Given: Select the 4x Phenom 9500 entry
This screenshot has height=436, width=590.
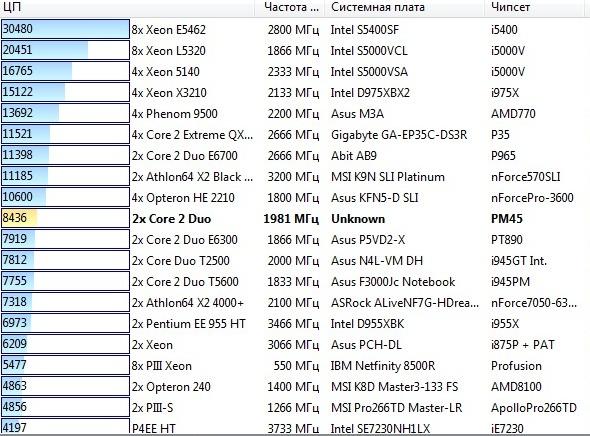Looking at the screenshot, I should pos(175,114).
